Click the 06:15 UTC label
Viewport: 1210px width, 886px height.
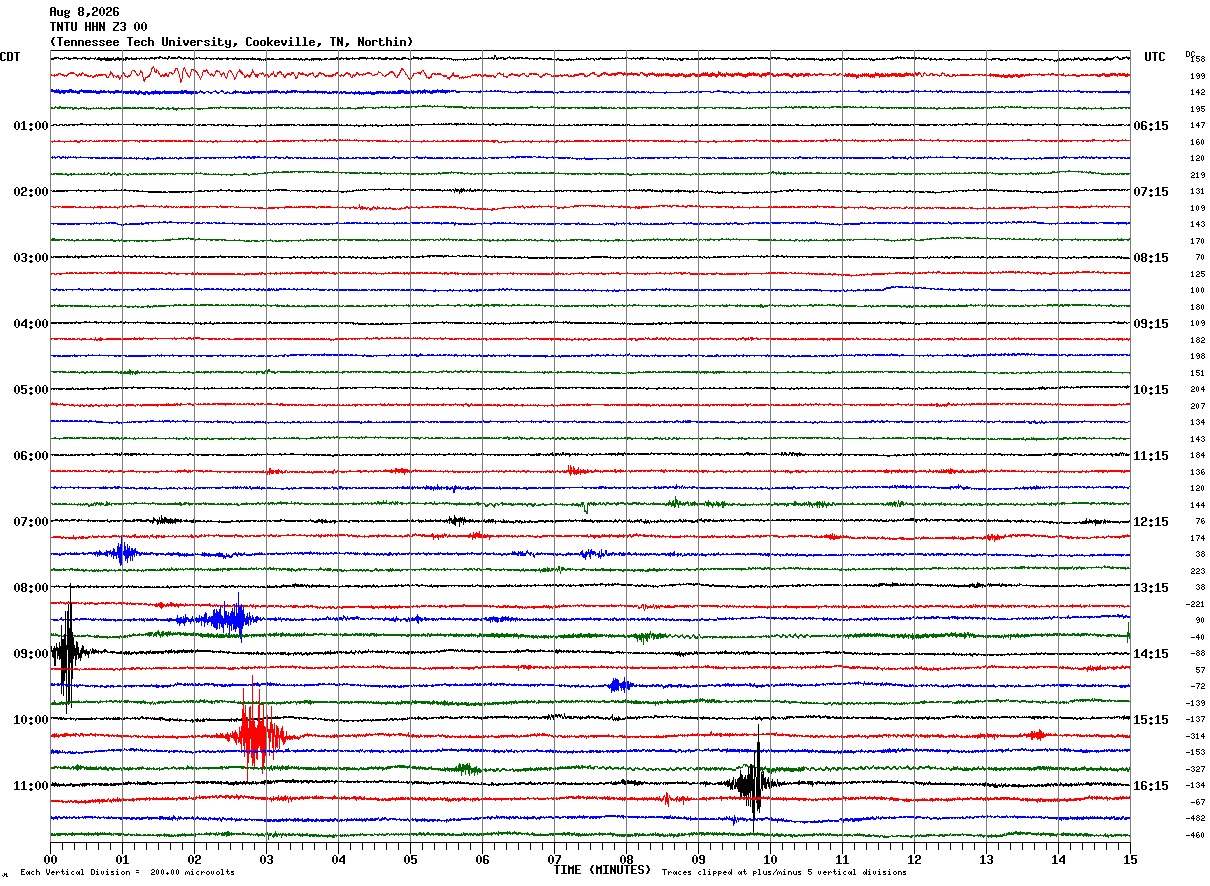(x=1150, y=126)
